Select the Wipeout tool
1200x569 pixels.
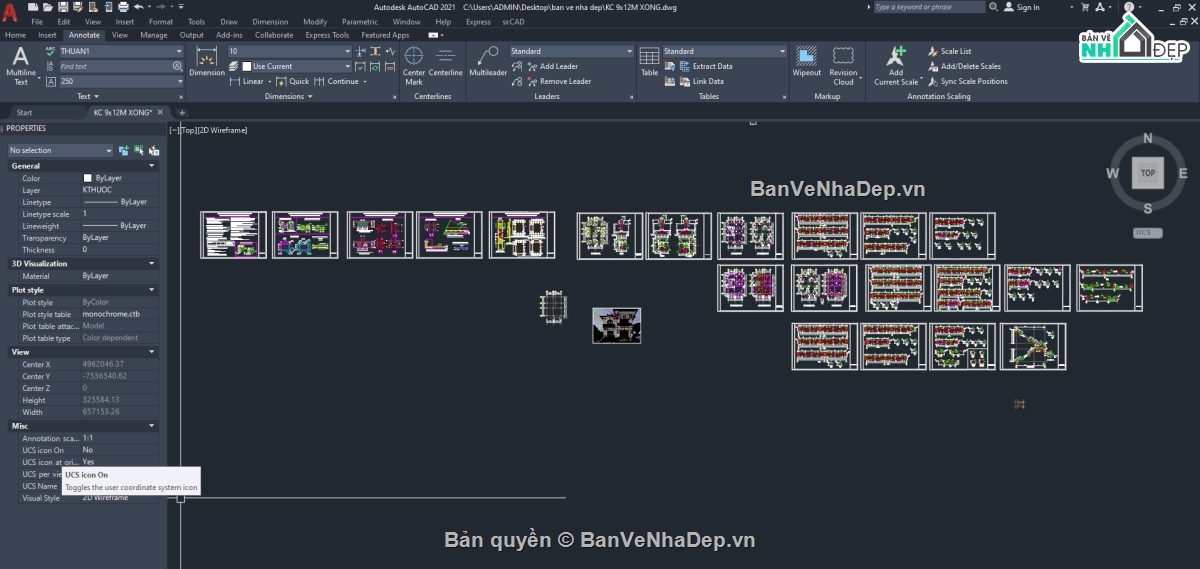(806, 62)
